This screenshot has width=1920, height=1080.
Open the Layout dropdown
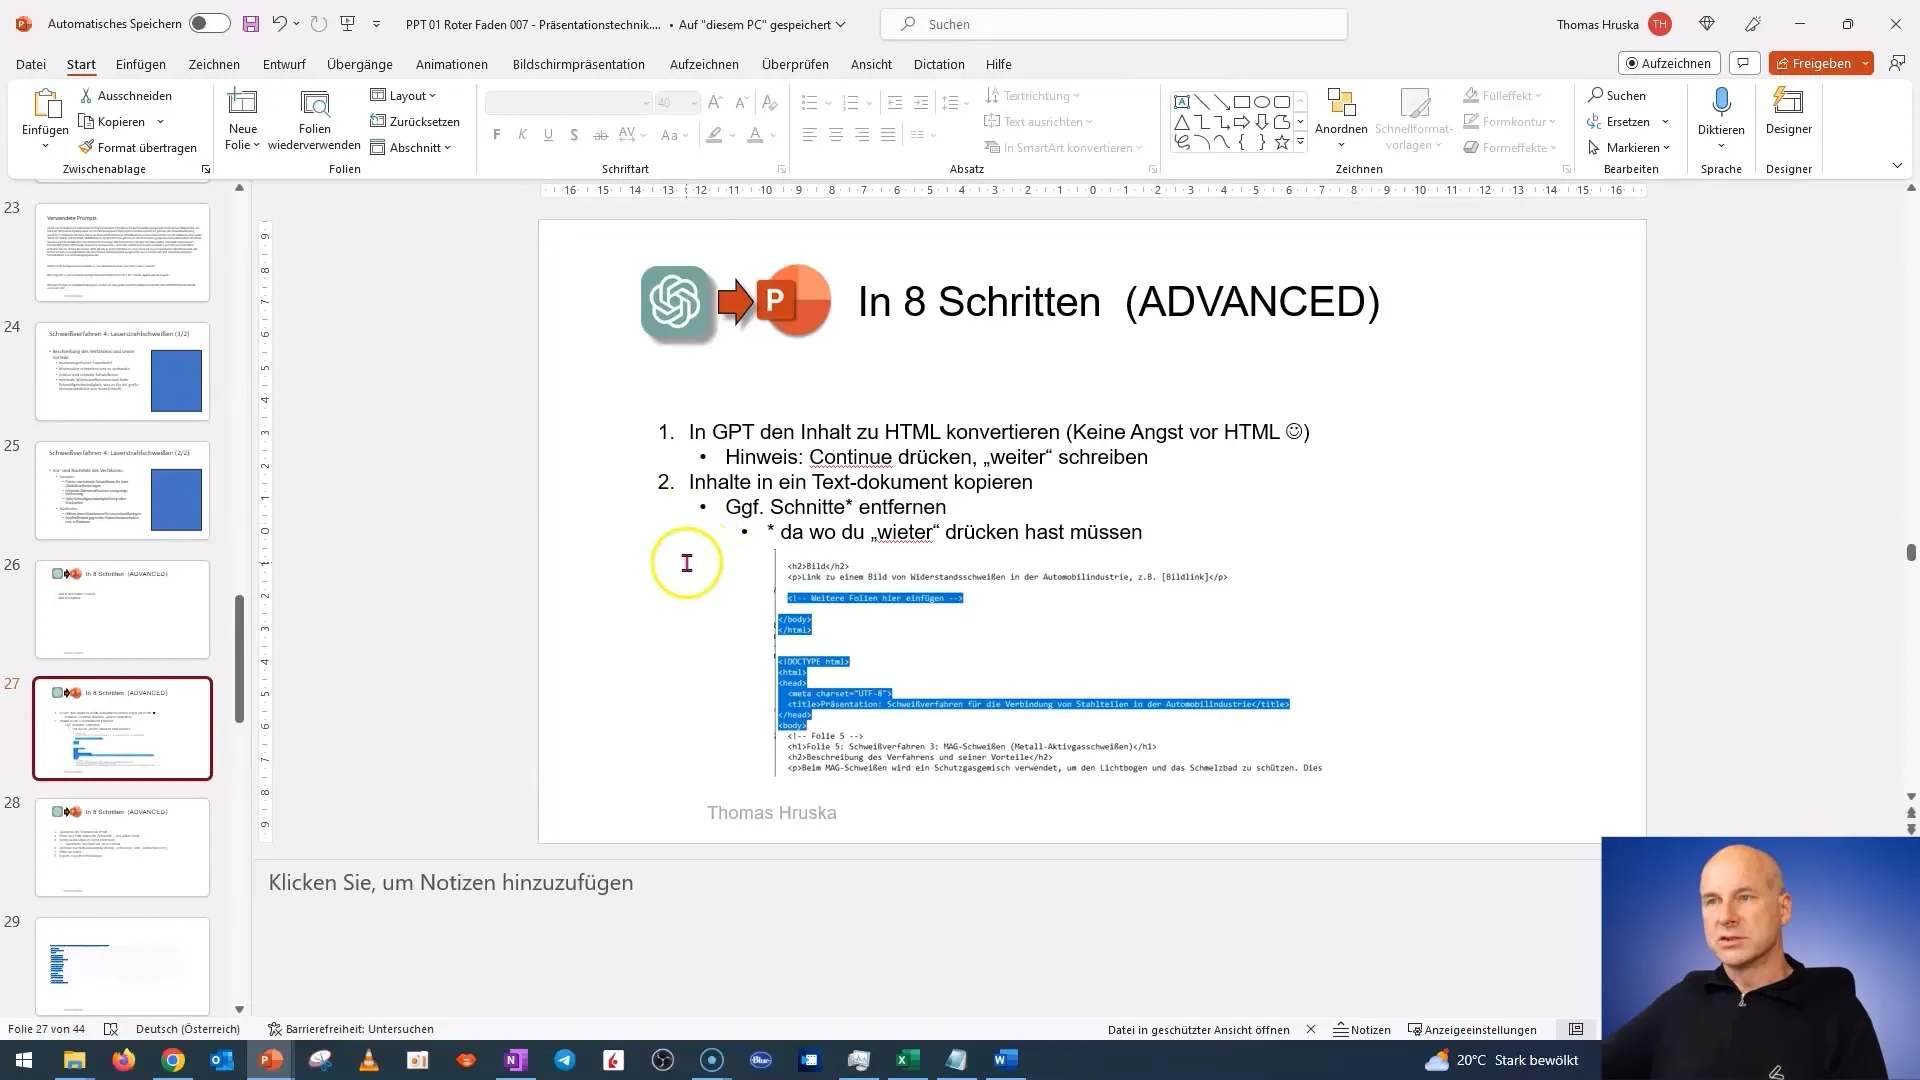pos(404,95)
